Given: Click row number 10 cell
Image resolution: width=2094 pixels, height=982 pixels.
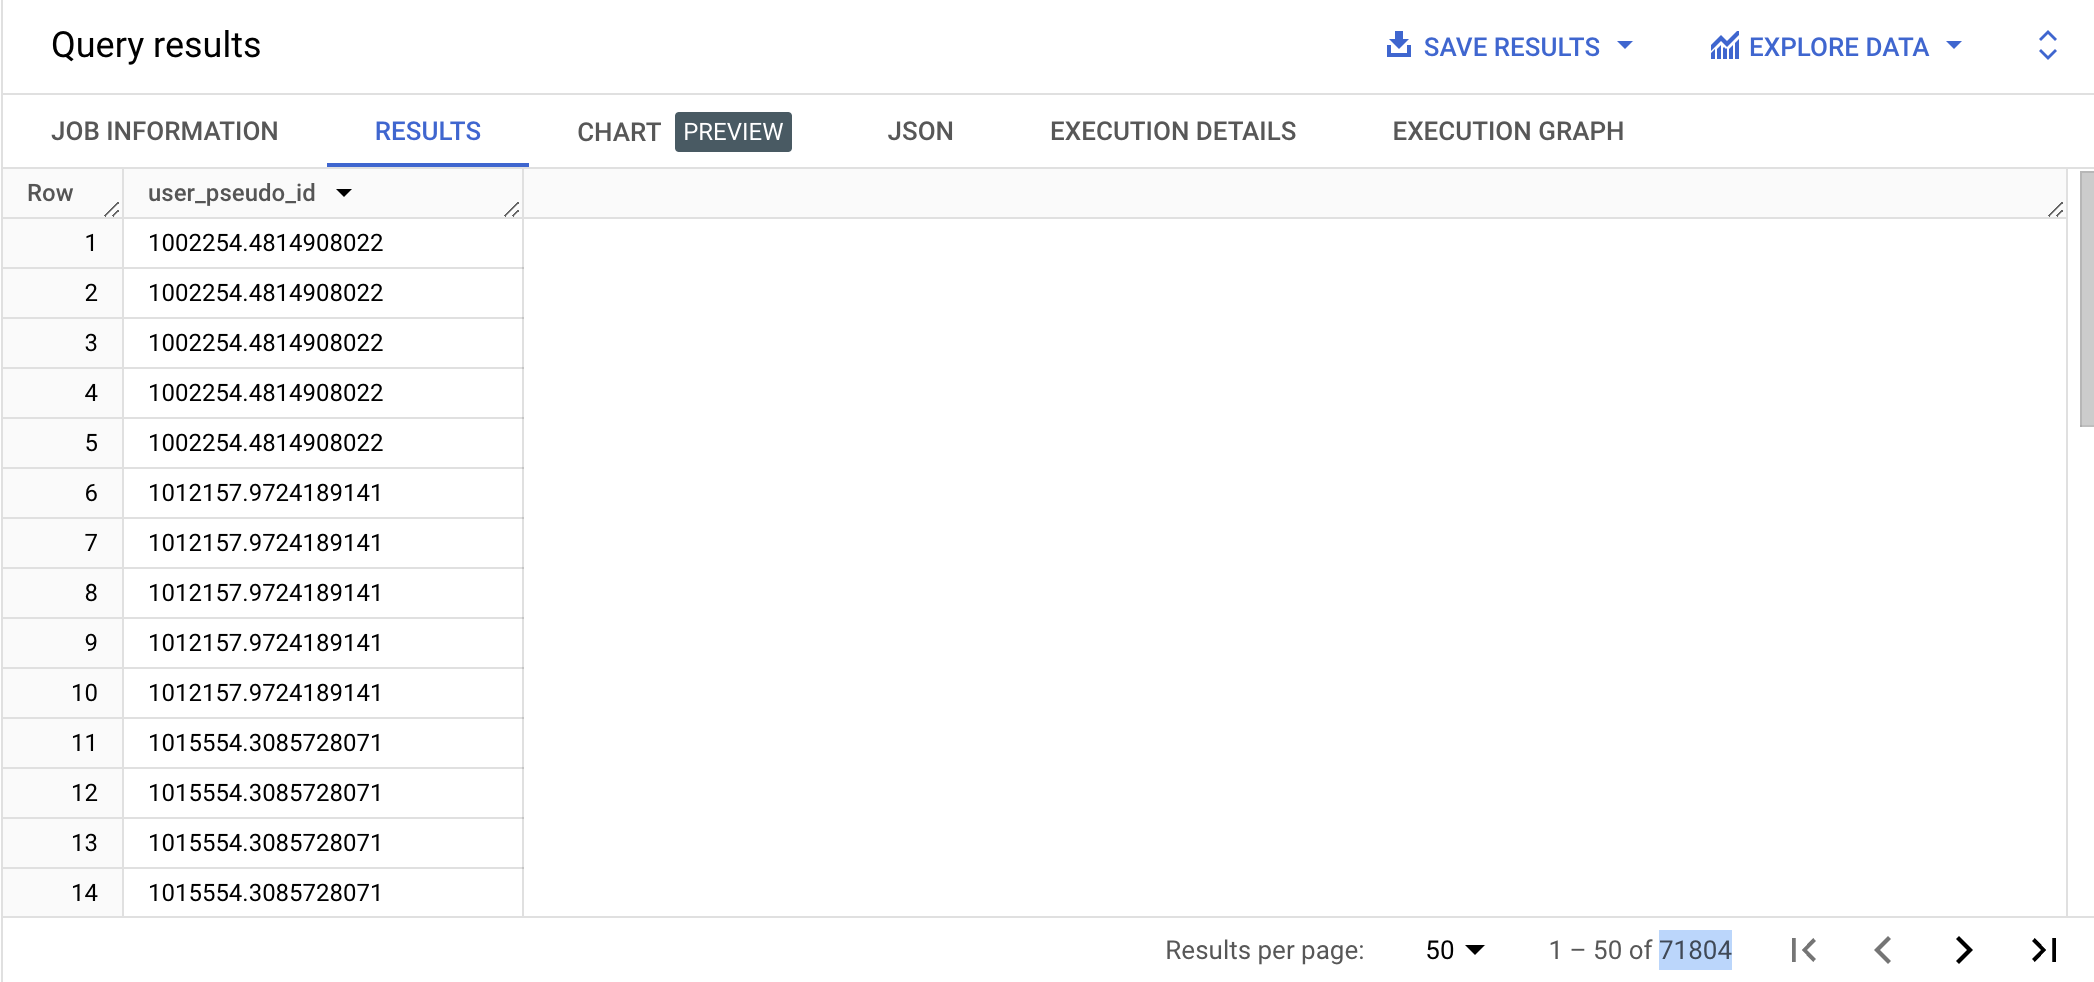Looking at the screenshot, I should coord(63,693).
